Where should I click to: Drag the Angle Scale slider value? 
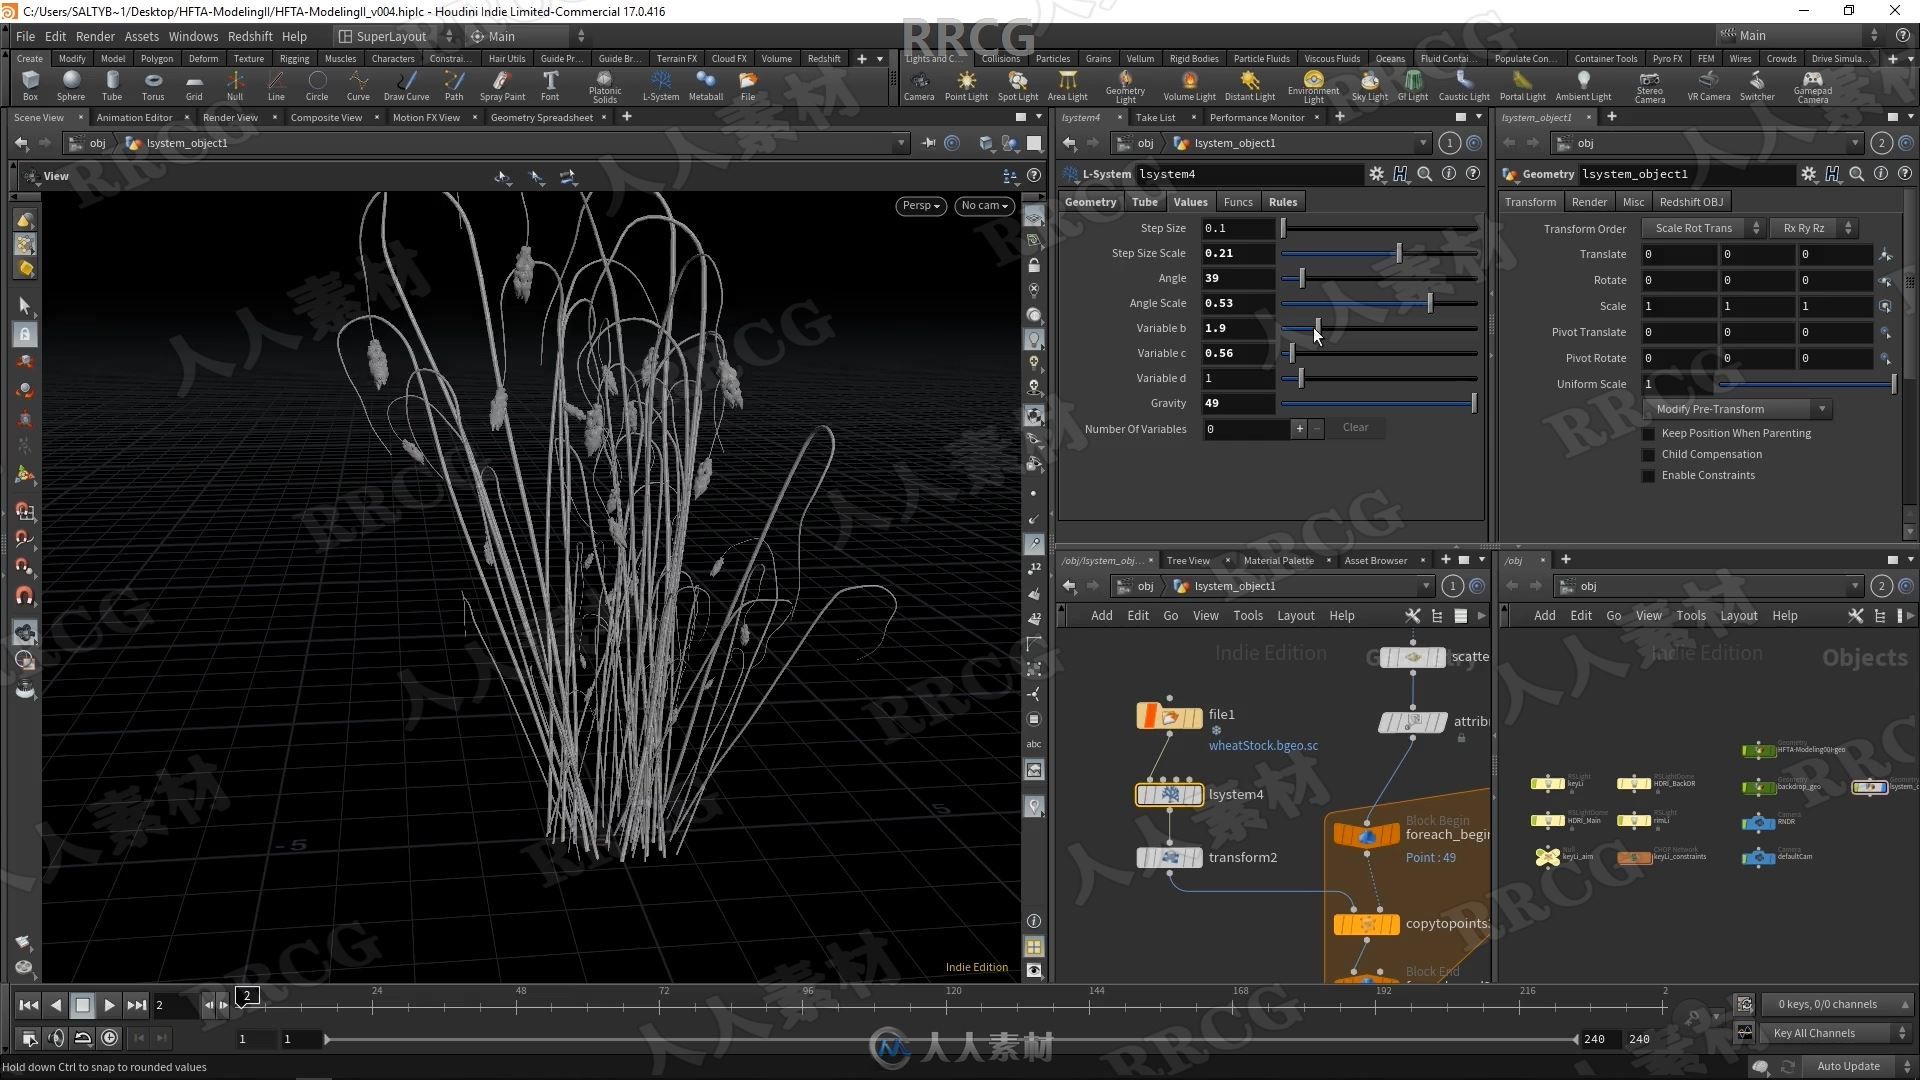coord(1429,302)
